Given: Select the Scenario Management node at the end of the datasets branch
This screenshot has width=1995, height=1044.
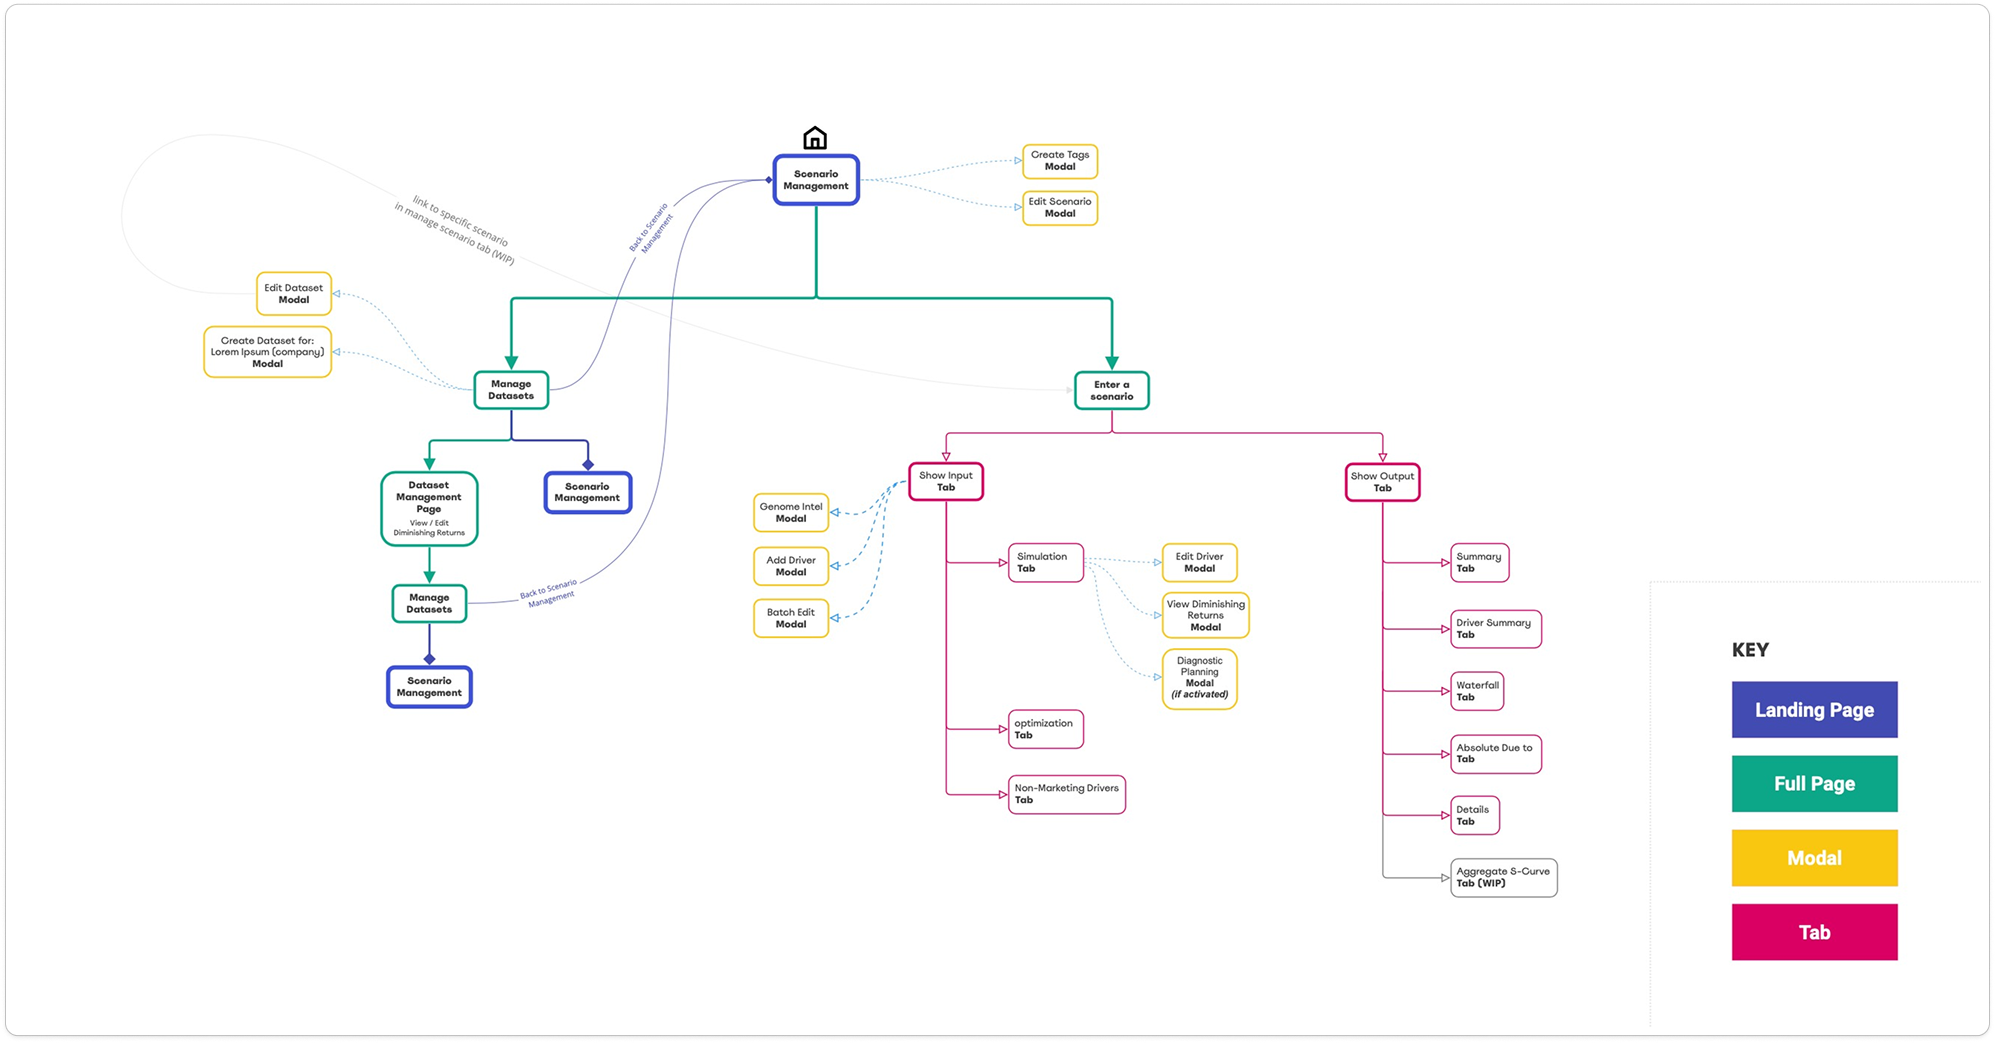Looking at the screenshot, I should [x=429, y=687].
